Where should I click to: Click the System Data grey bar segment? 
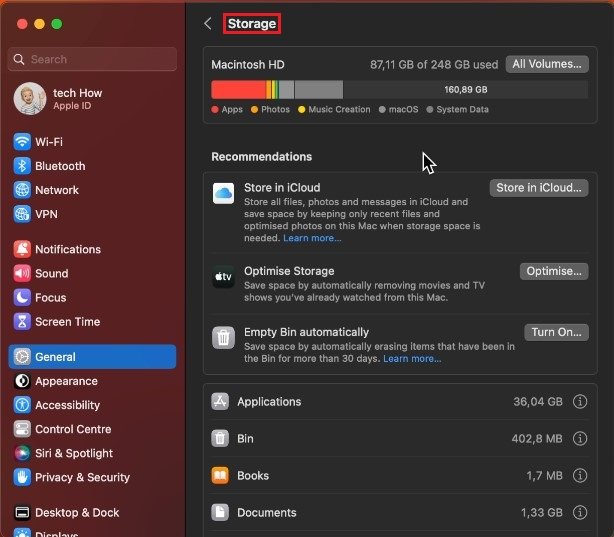coord(319,90)
